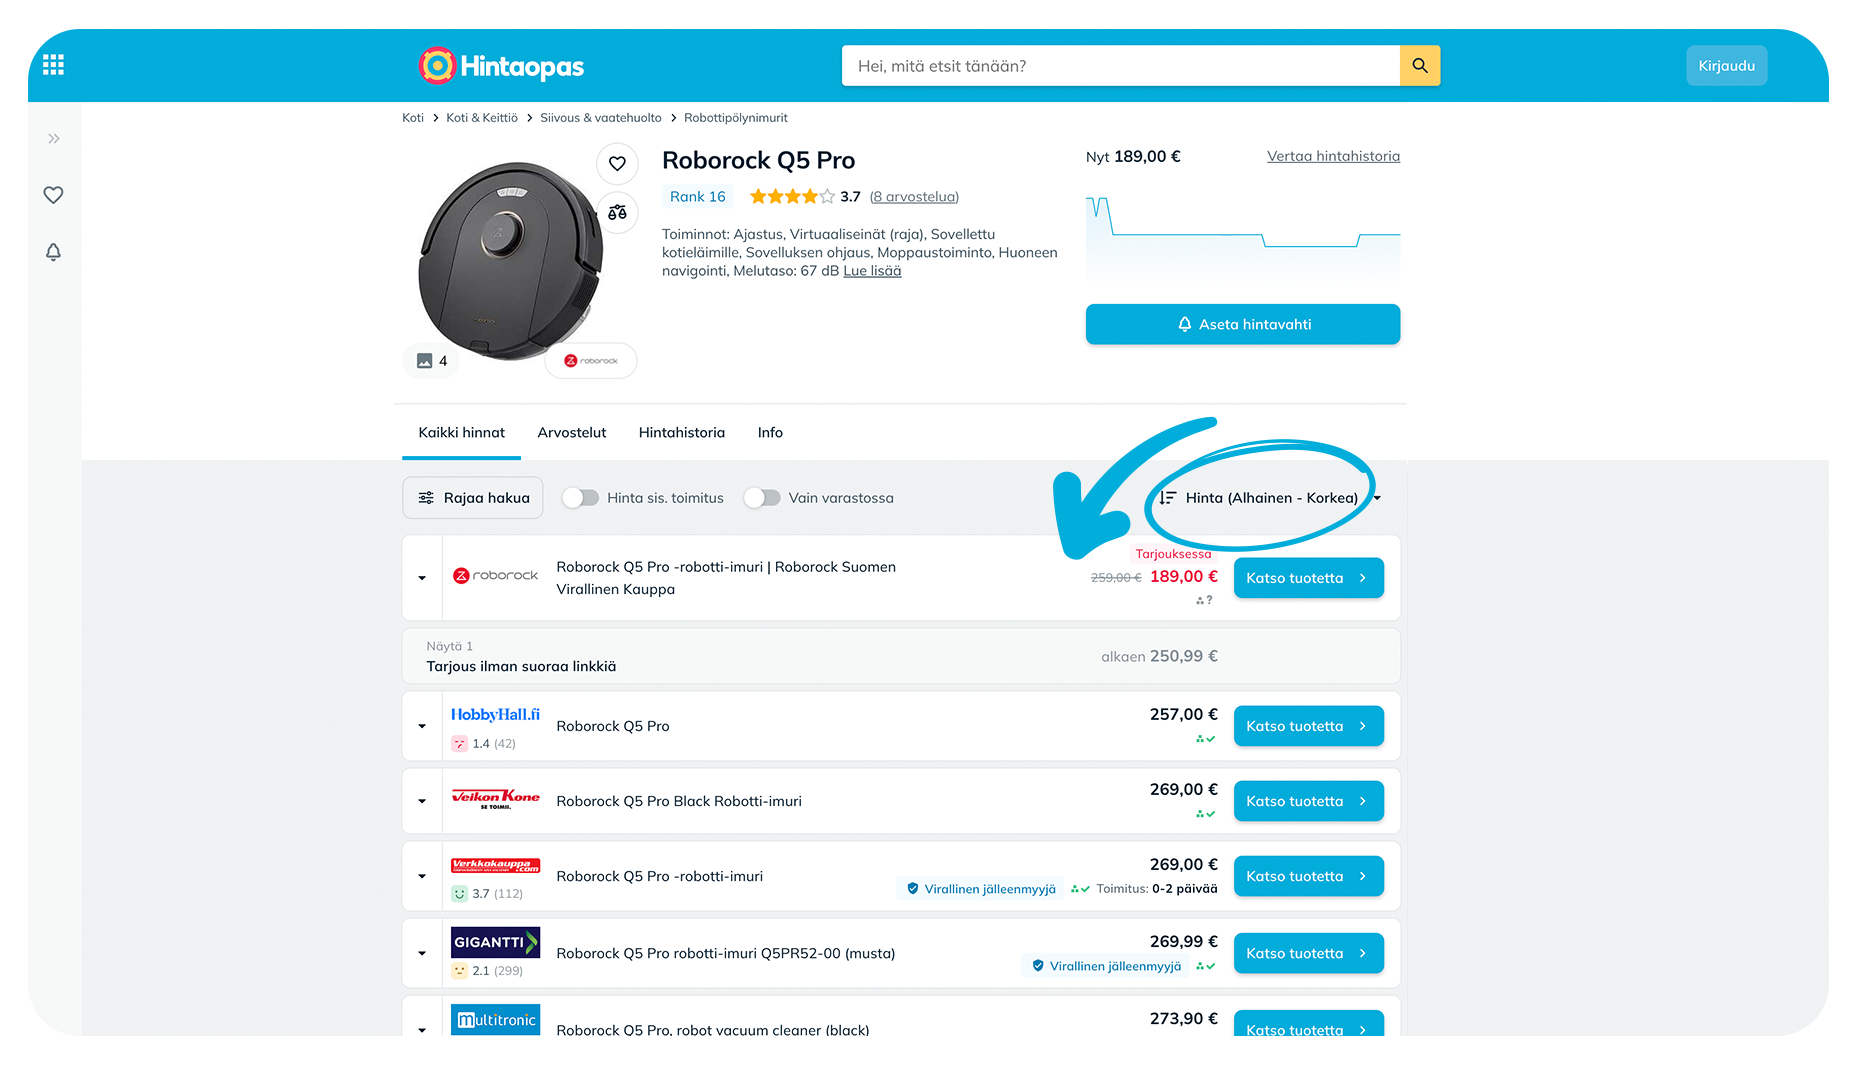This screenshot has height=1066, width=1858.
Task: Toggle Vain varastossa switch
Action: [x=762, y=498]
